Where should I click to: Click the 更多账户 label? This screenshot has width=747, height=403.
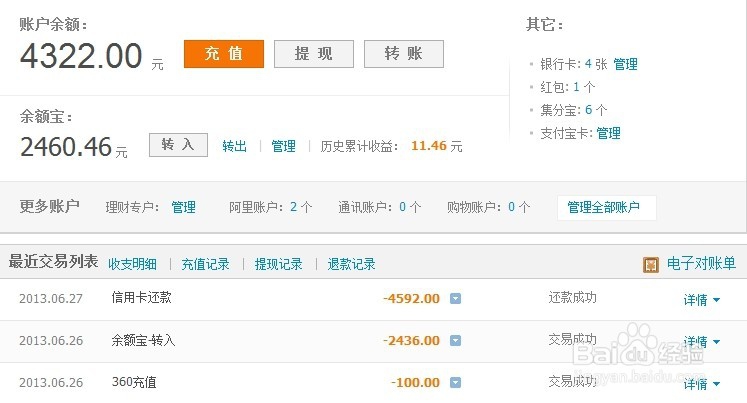point(50,206)
